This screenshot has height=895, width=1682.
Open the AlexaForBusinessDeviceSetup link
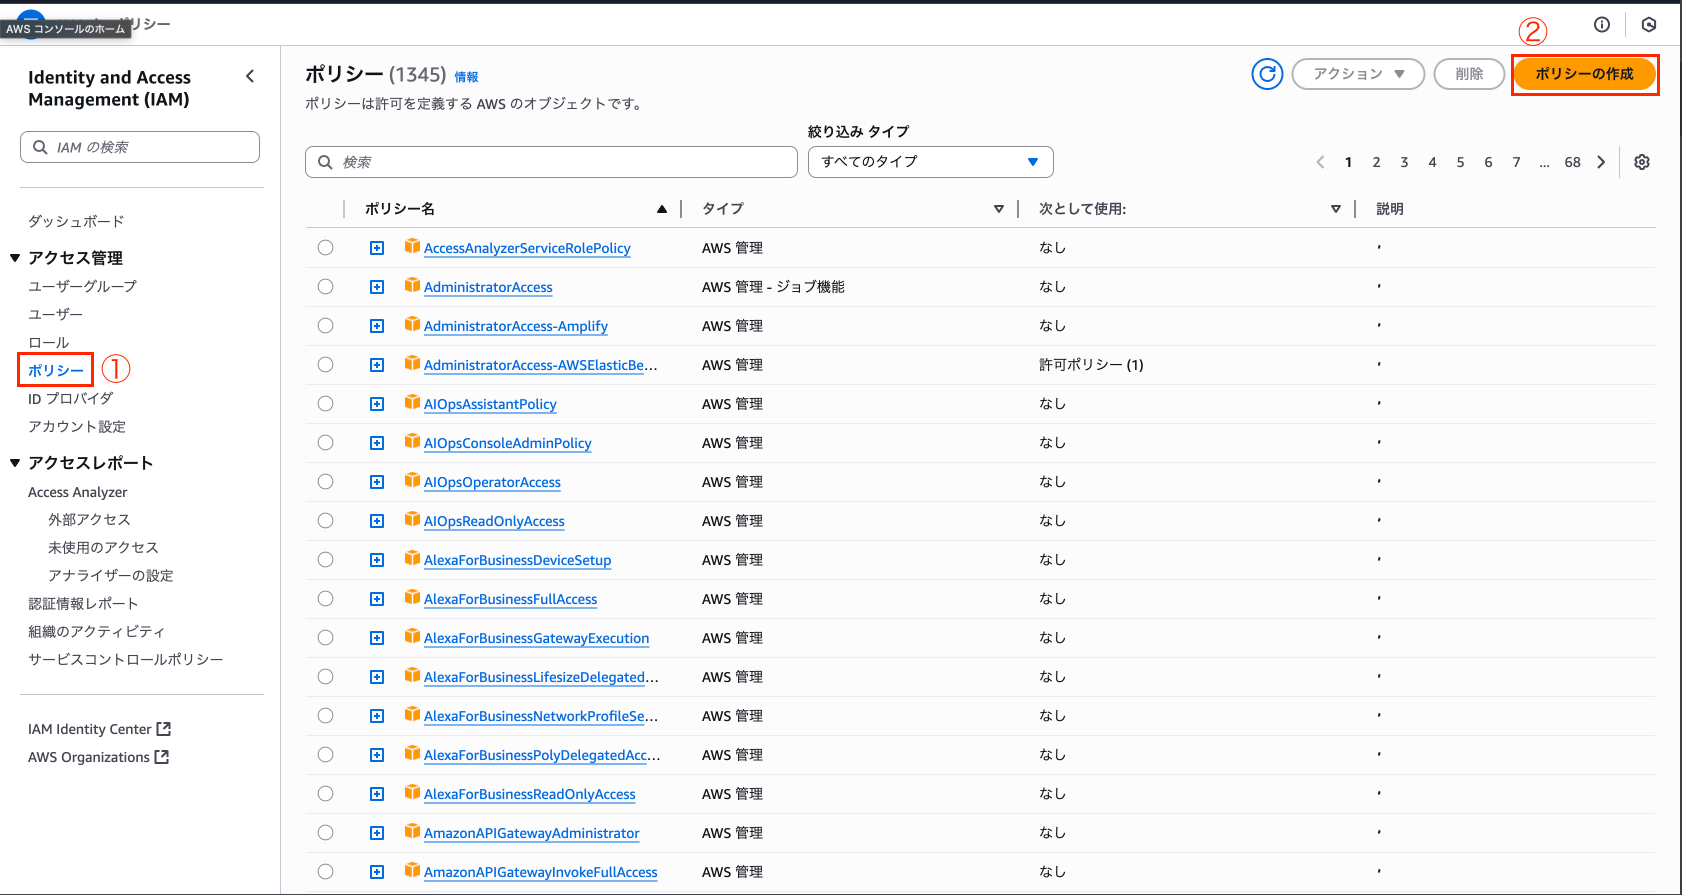point(517,560)
